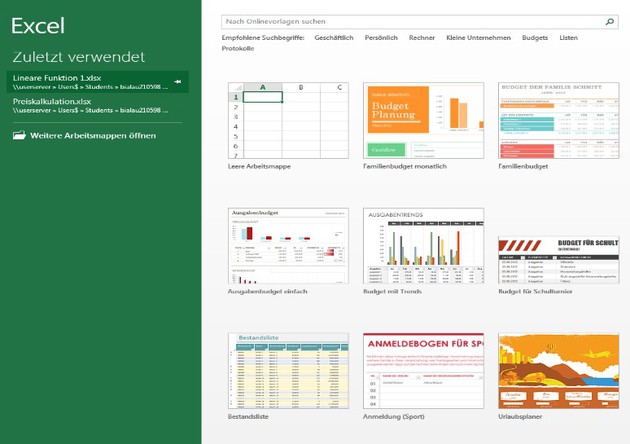Click the search magnifier icon
630x444 pixels.
click(610, 22)
